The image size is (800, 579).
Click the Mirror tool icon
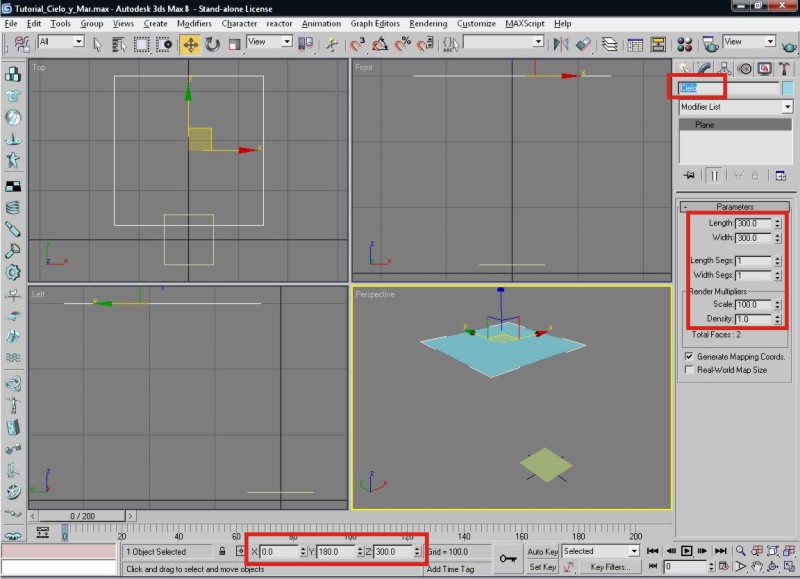pyautogui.click(x=561, y=45)
